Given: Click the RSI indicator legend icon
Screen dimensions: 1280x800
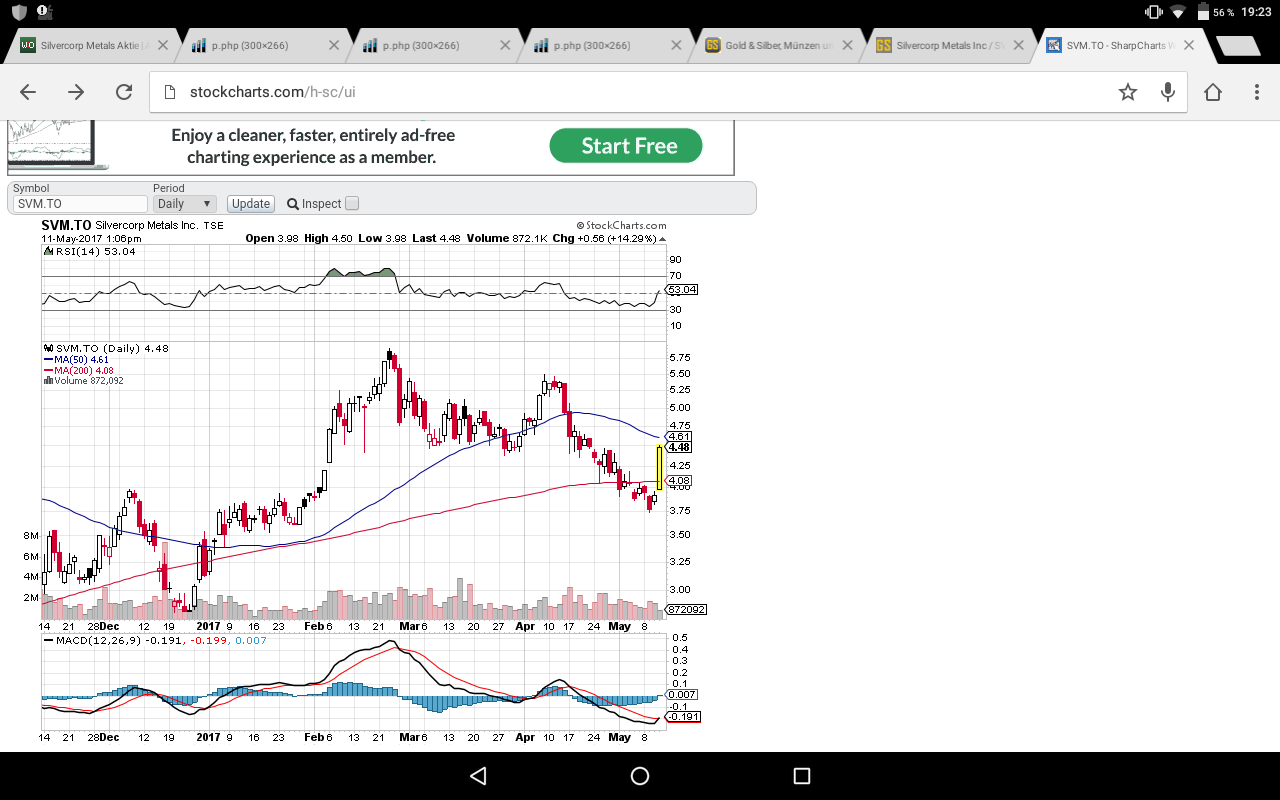Looking at the screenshot, I should pos(47,252).
